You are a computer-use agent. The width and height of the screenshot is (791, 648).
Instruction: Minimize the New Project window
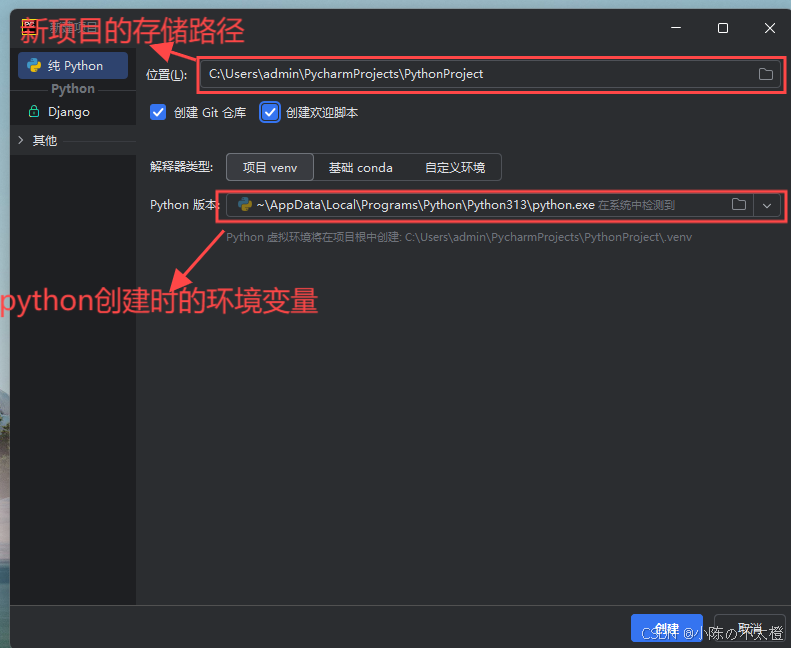pyautogui.click(x=676, y=28)
